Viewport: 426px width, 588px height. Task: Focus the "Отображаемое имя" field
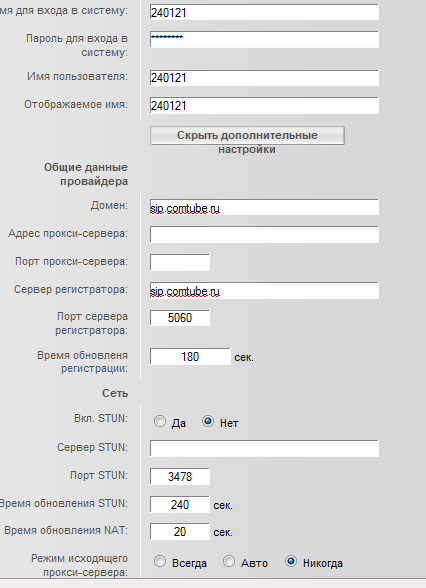(x=264, y=106)
